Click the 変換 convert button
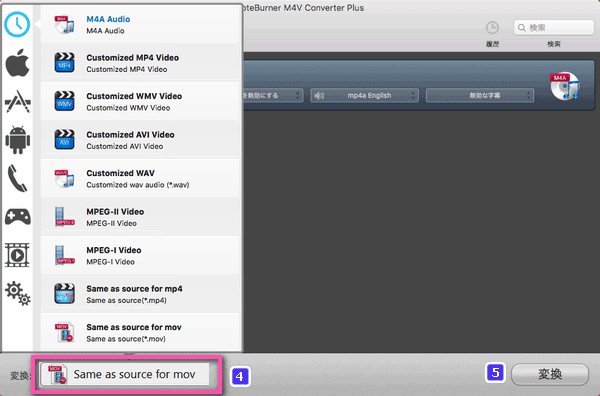Screen dimensions: 600x396 [550, 374]
